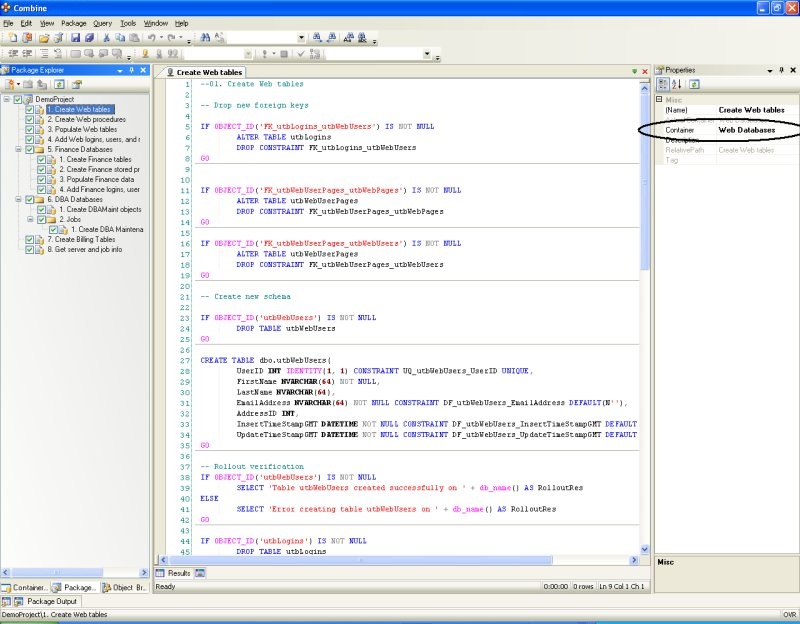
Task: Sort properties alphabetically with A-Z icon
Action: pos(676,84)
